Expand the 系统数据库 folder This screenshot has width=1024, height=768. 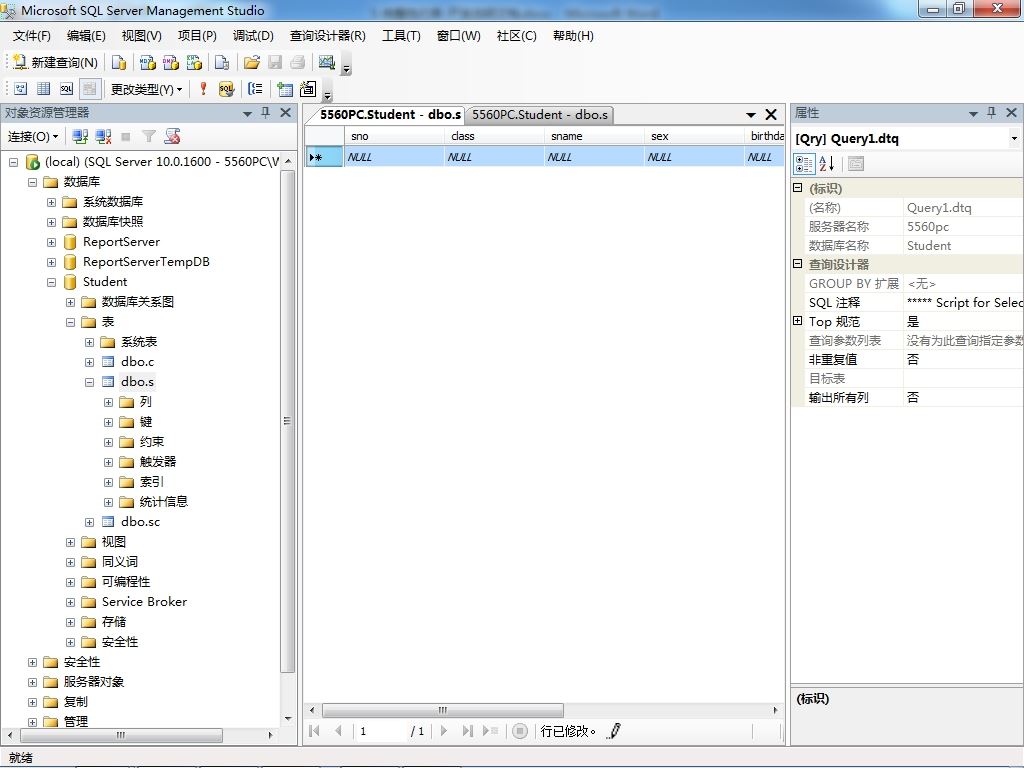click(51, 202)
